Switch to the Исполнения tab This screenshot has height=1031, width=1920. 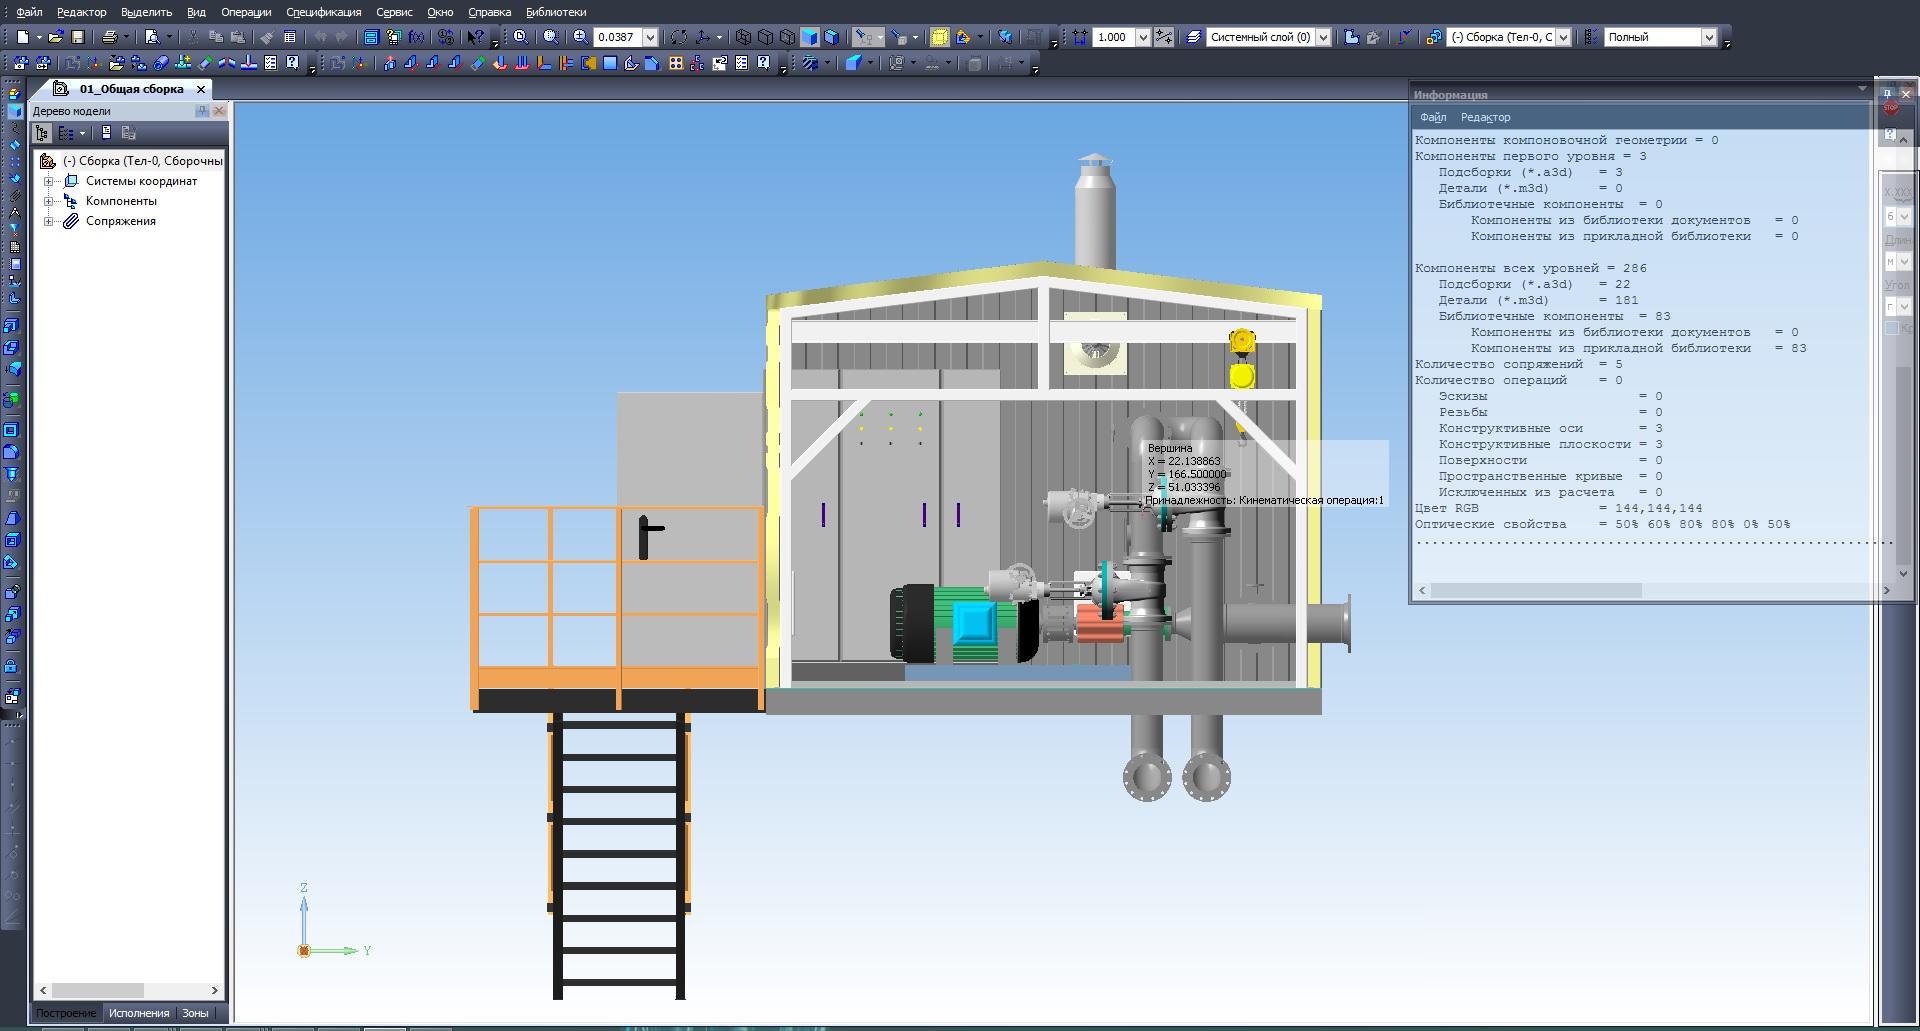(x=139, y=1013)
